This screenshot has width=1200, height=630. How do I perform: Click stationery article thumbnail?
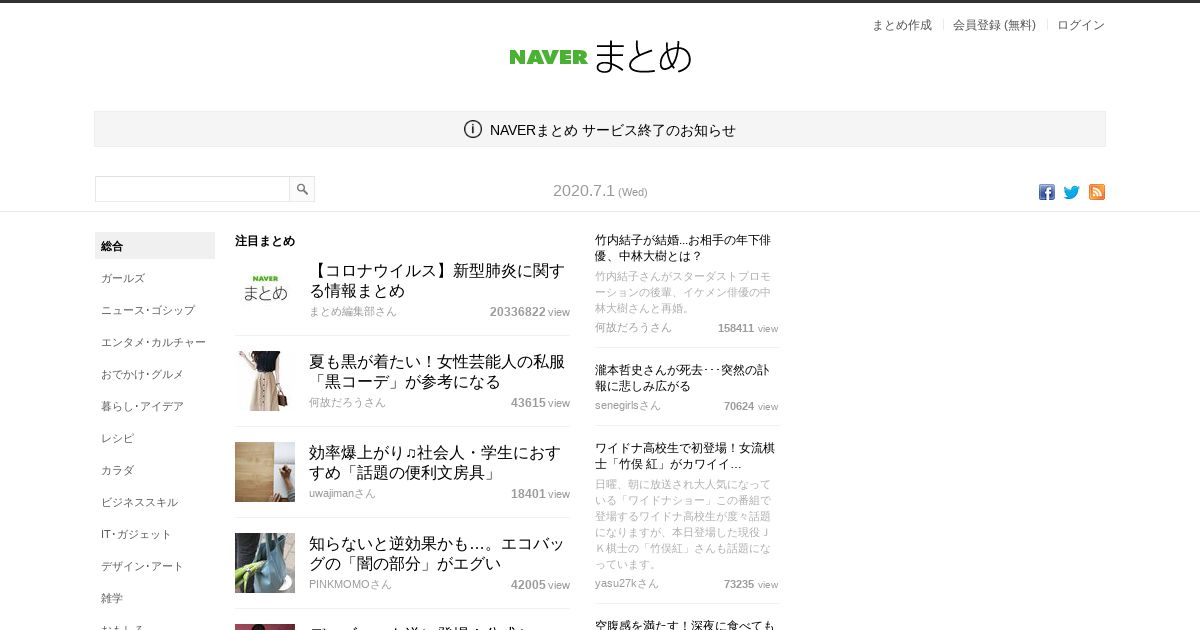click(265, 472)
